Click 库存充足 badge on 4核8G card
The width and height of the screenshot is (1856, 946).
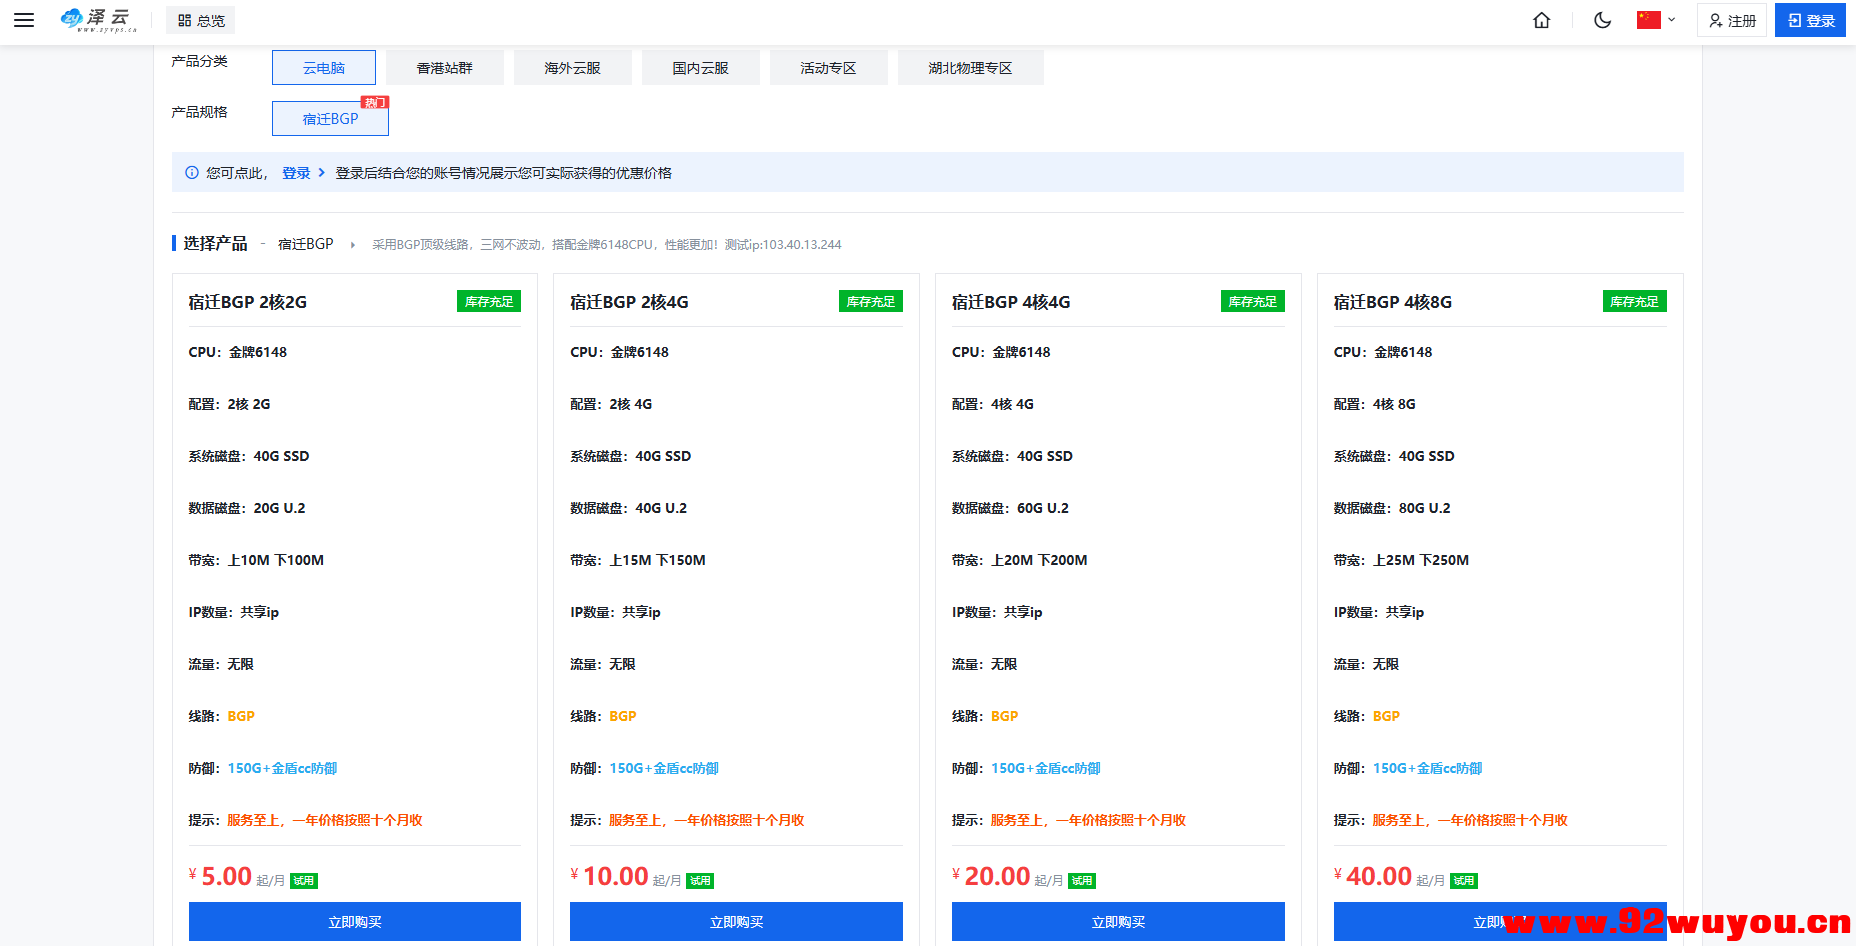[x=1634, y=302]
